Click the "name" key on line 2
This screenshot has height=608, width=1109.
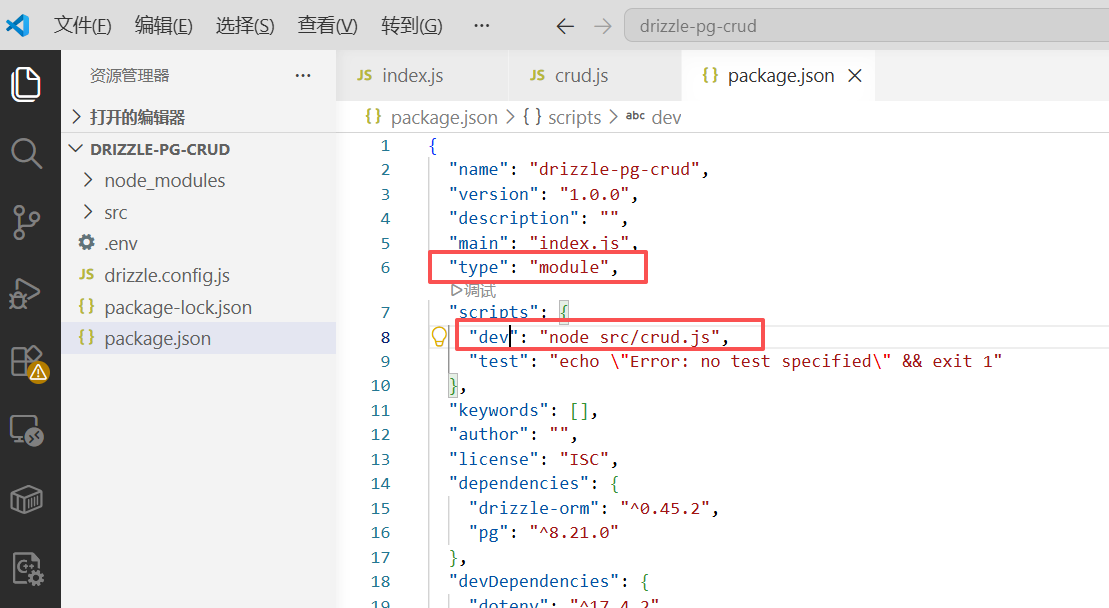point(479,170)
